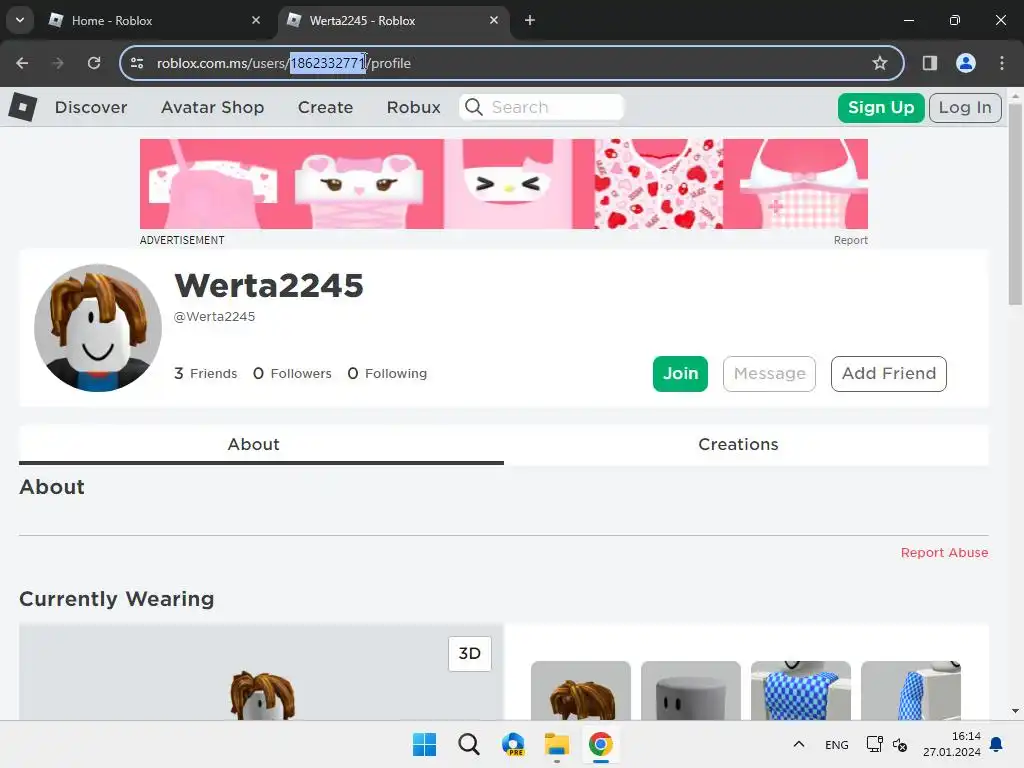
Task: Close the Home - Roblox tab
Action: pos(256,20)
